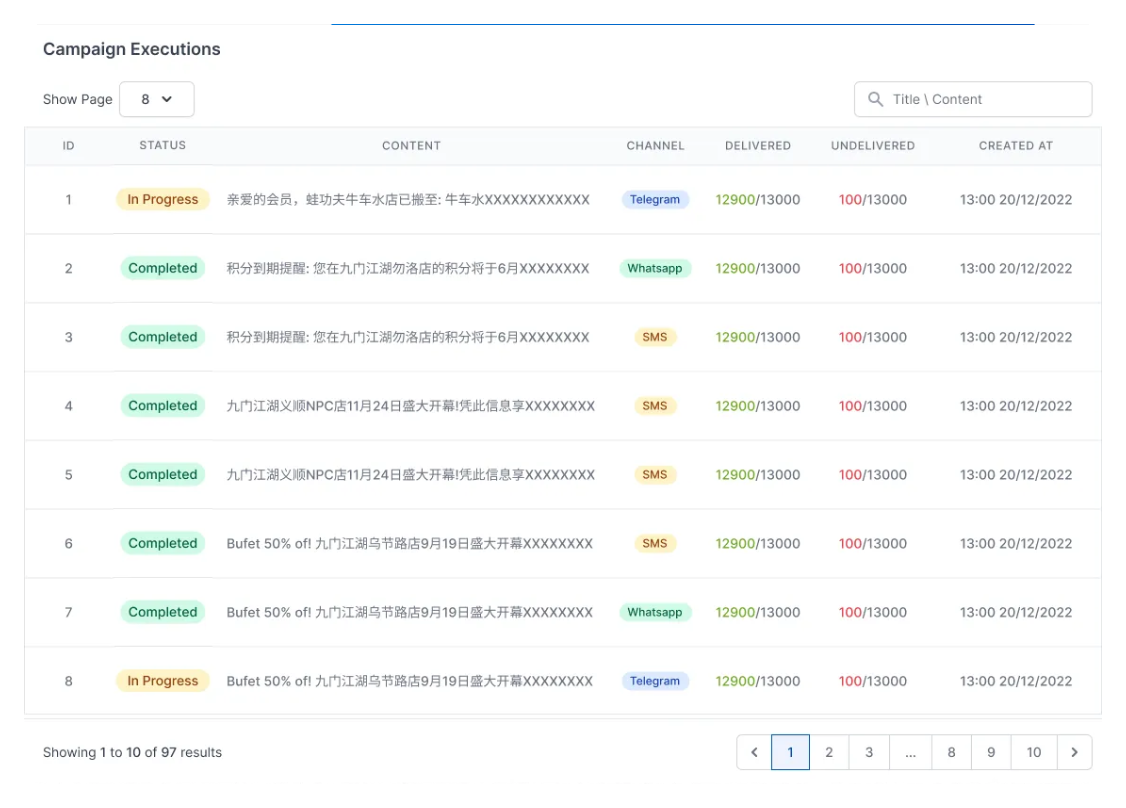Click the pagination ellipsis button
Screen dimensions: 1126x808
[x=911, y=752]
